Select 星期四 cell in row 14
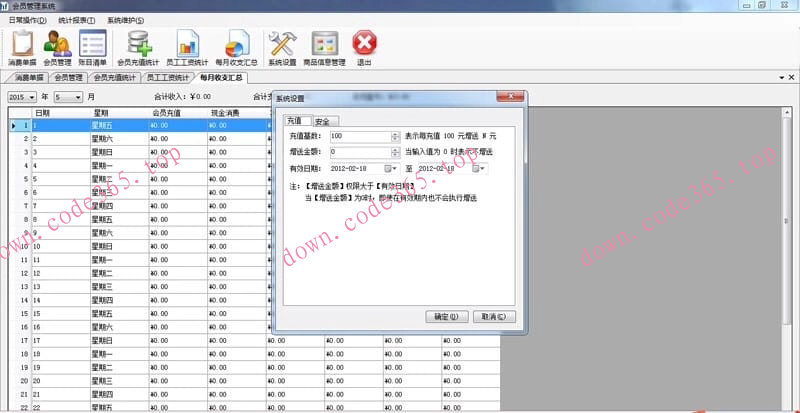This screenshot has width=800, height=413. click(119, 300)
